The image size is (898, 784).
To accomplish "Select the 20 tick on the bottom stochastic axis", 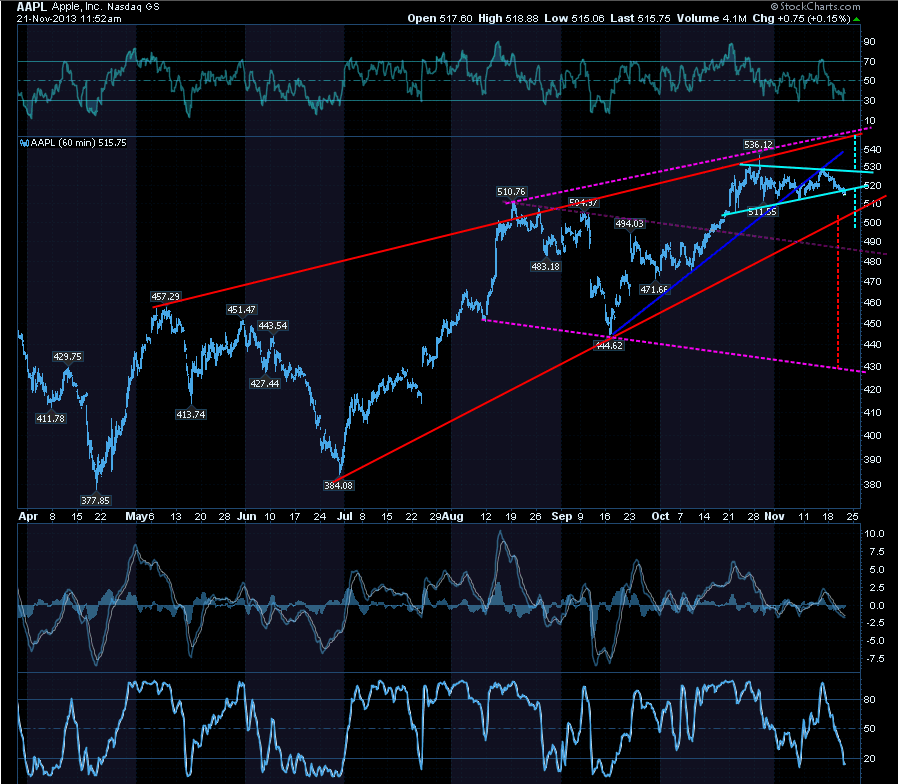I will (x=869, y=758).
